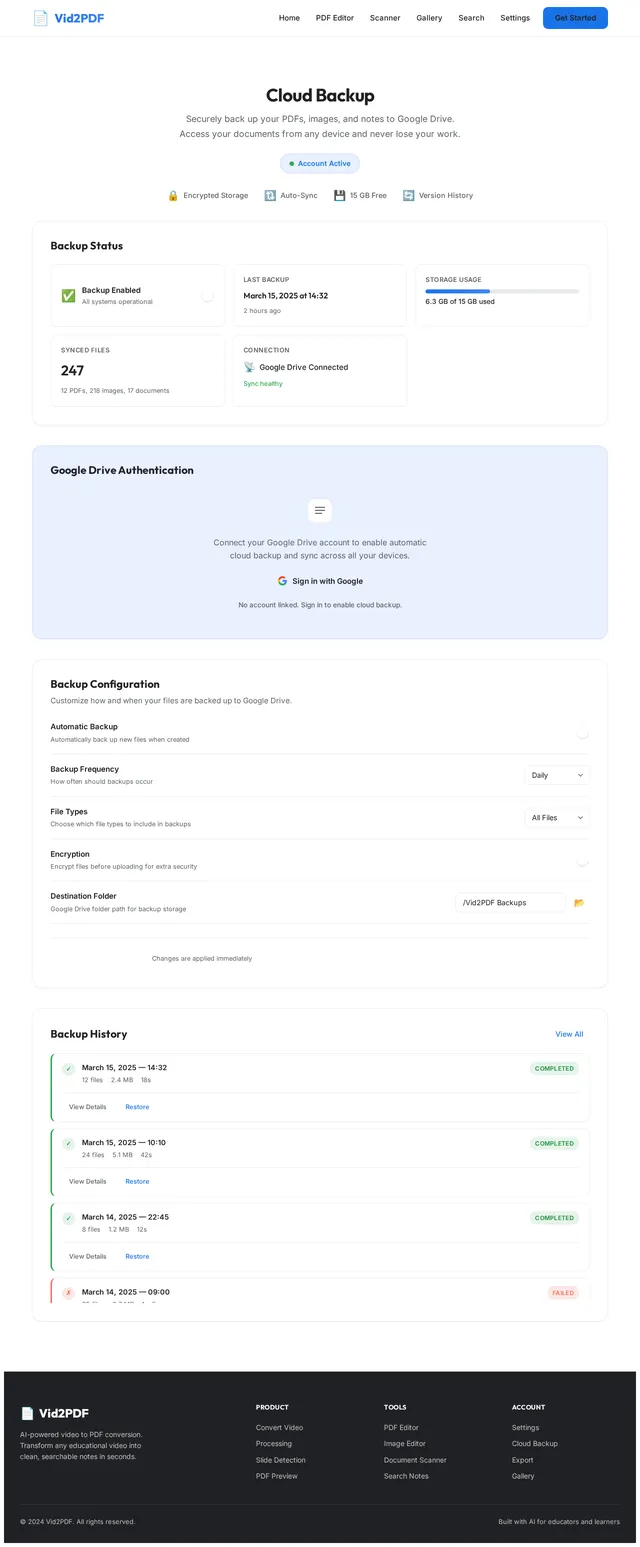Open Settings from the navigation bar
Screen dimensions: 640x1547
(x=515, y=18)
